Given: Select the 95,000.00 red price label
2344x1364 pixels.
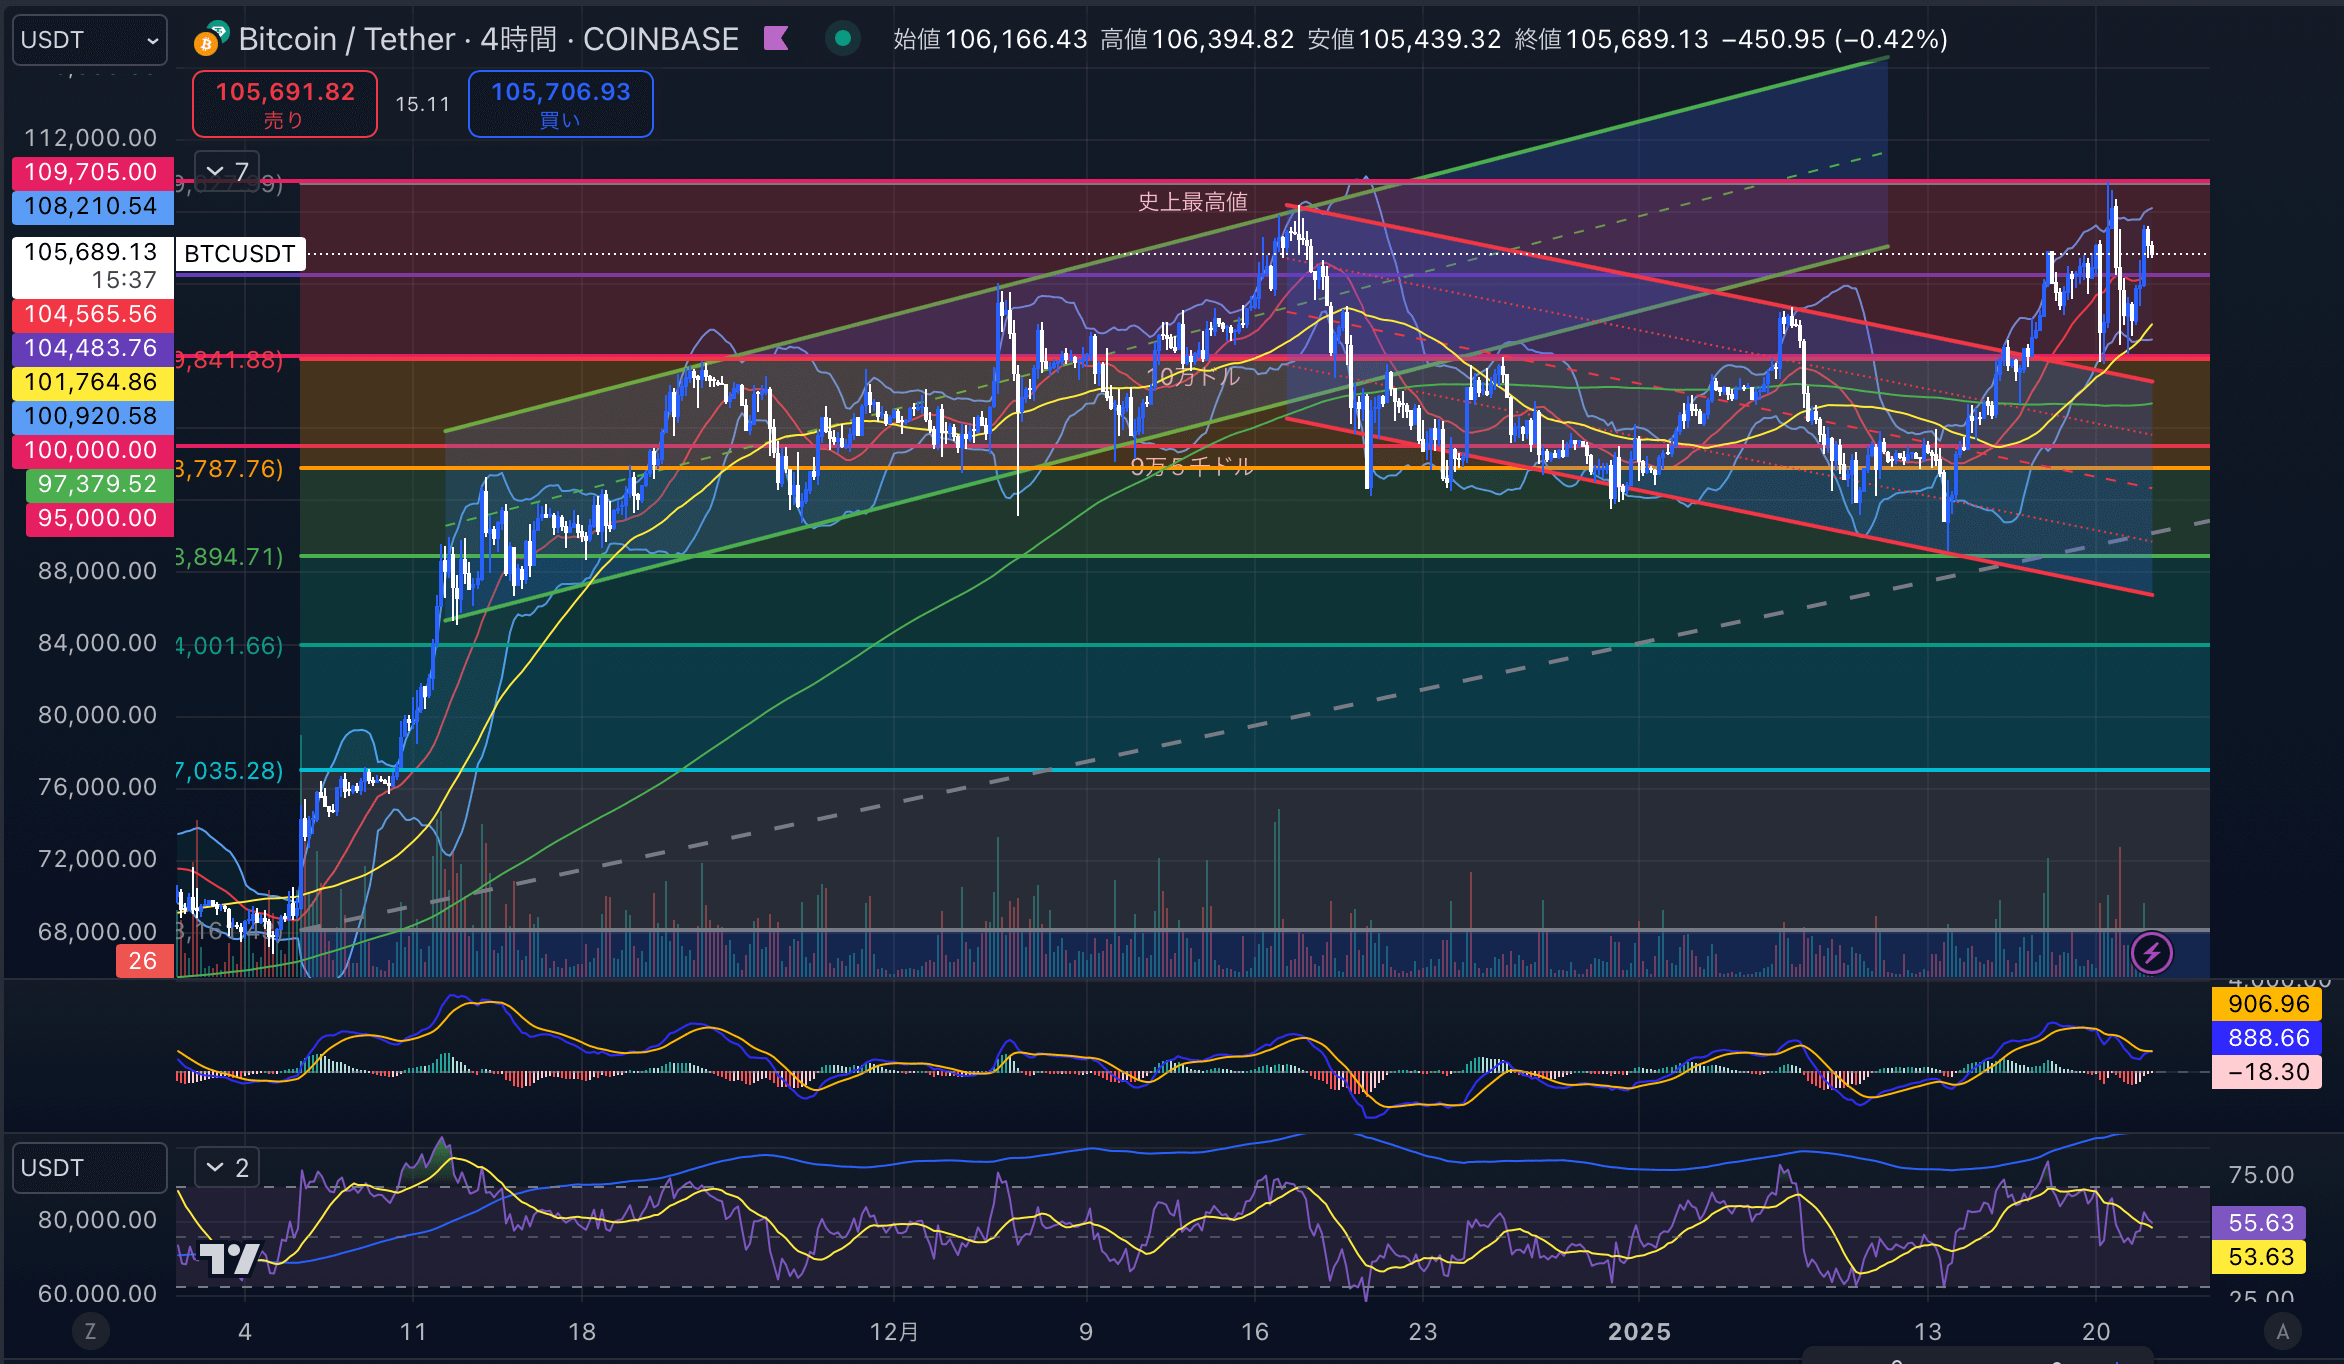Looking at the screenshot, I should (x=99, y=518).
